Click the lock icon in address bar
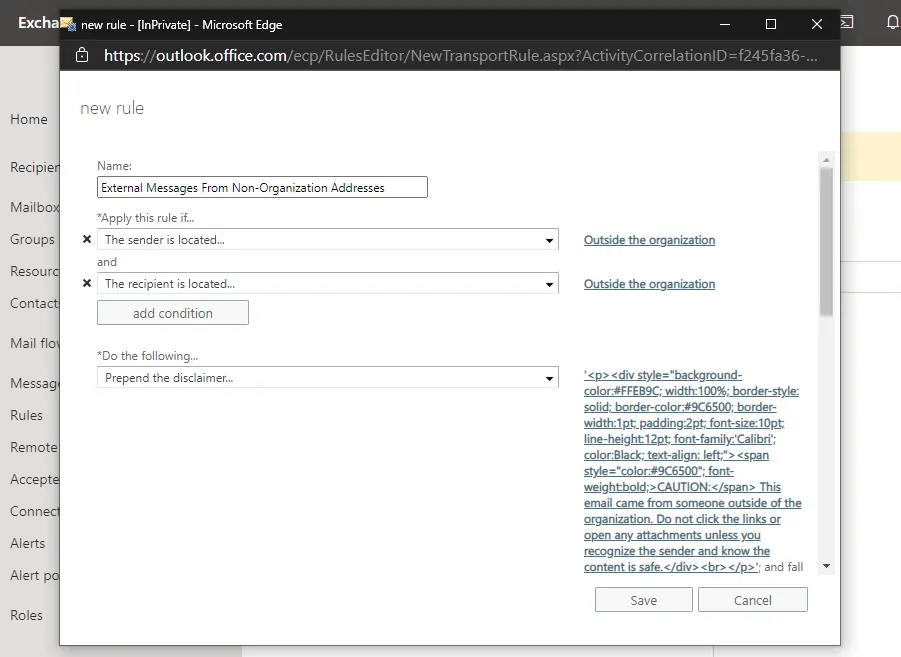The height and width of the screenshot is (657, 901). [x=82, y=55]
